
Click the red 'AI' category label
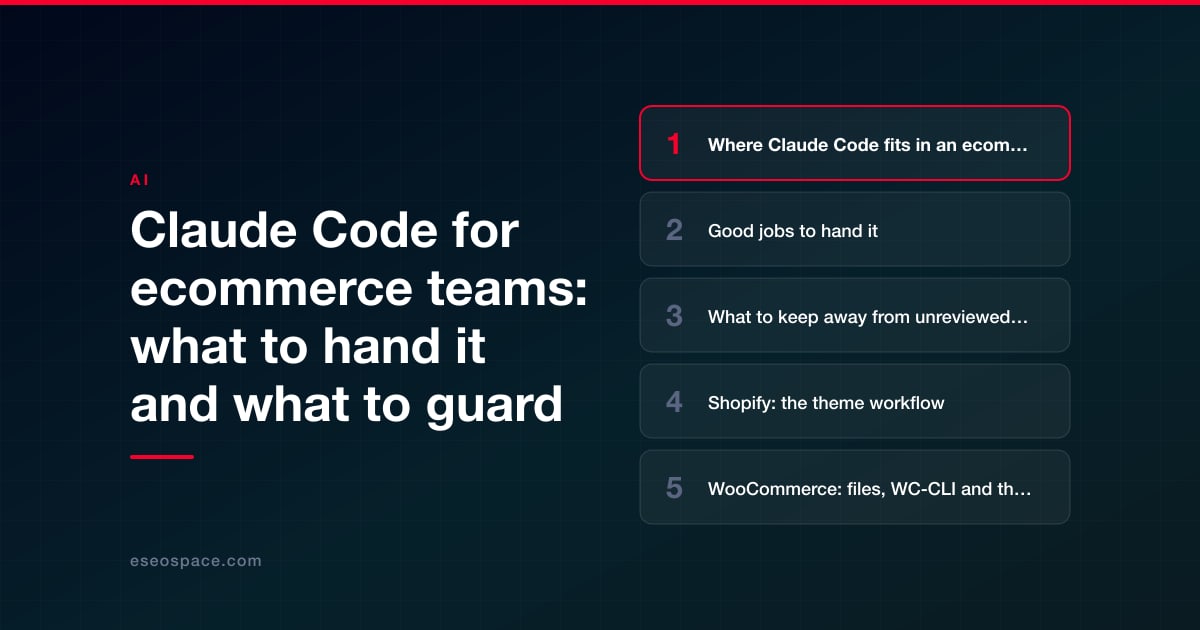[x=140, y=180]
